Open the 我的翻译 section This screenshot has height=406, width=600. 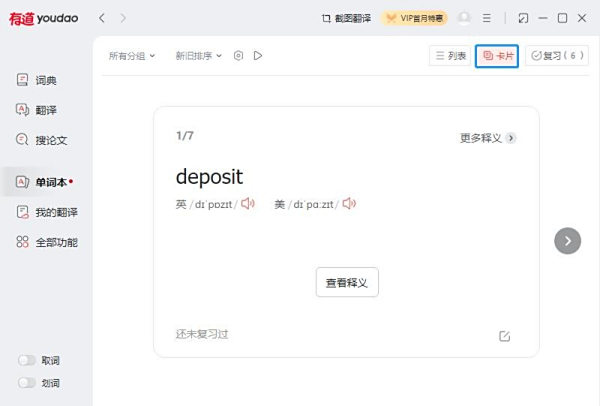point(47,212)
